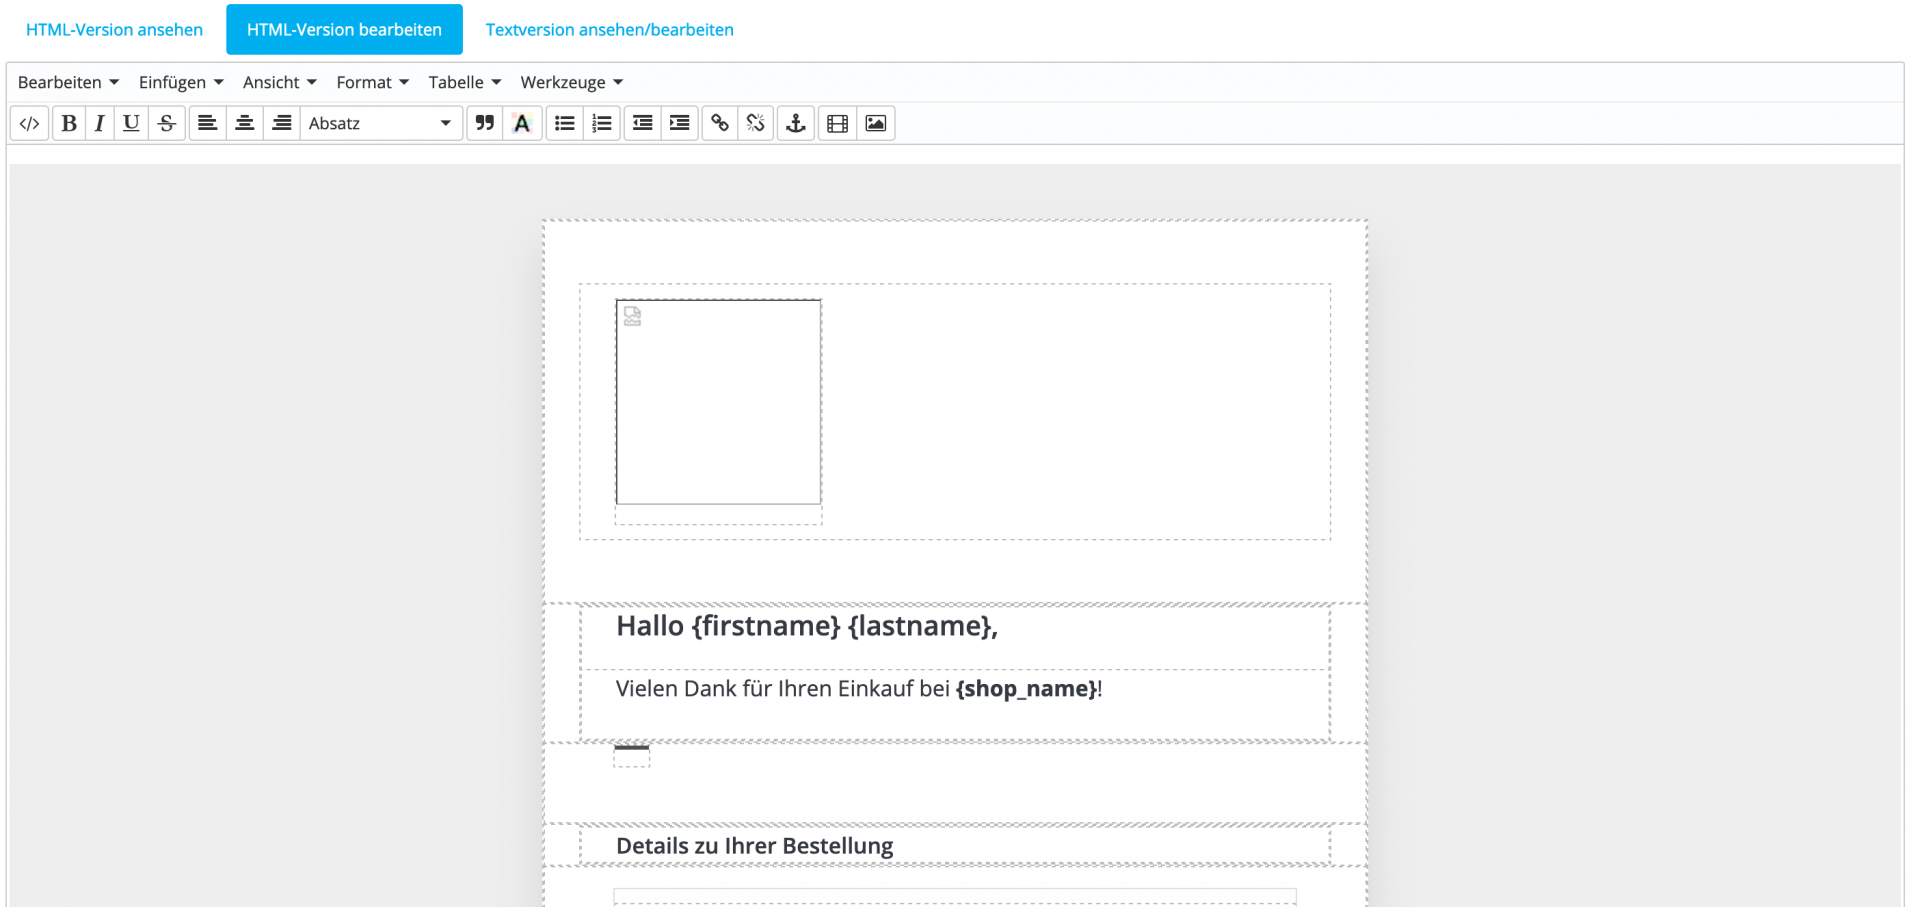Center align the text

[244, 123]
